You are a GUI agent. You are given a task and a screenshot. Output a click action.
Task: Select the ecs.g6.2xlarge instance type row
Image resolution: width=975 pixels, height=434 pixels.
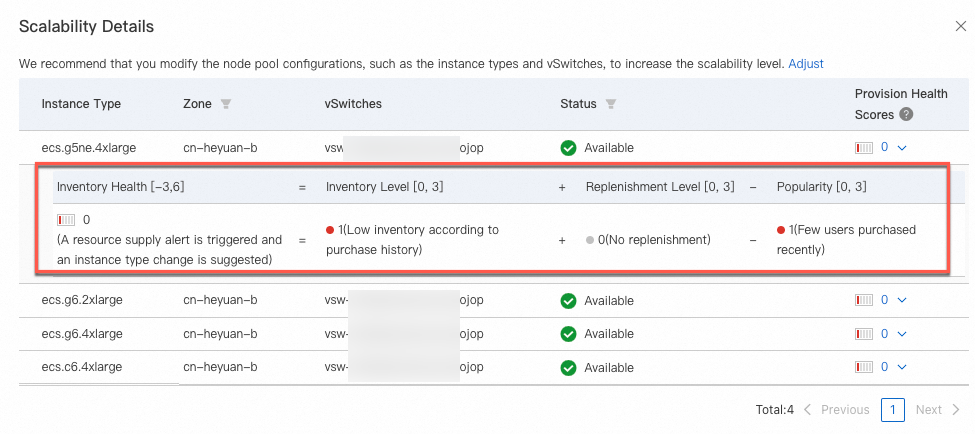88,300
